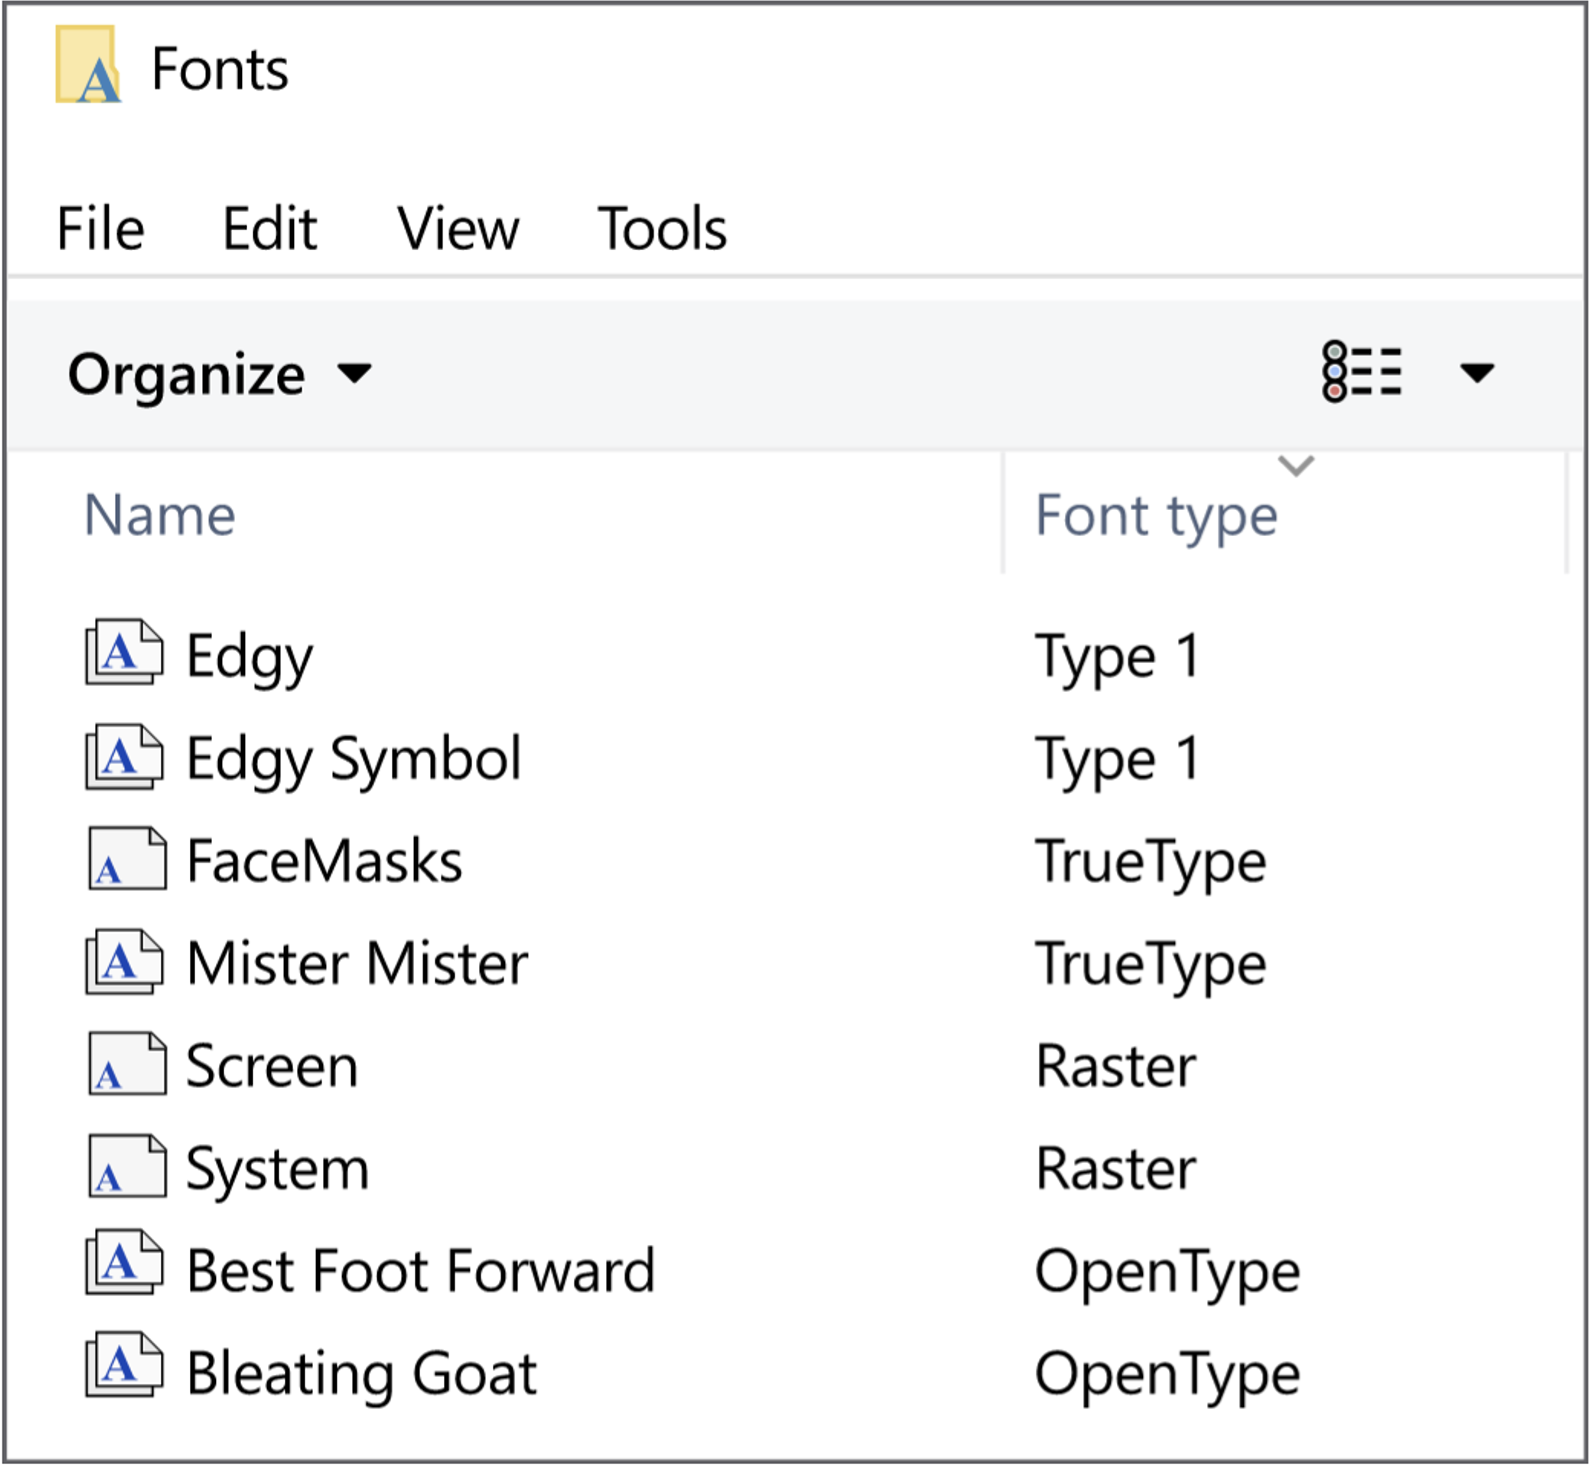This screenshot has height=1468, width=1592.
Task: Select the Screen raster font icon
Action: 126,1065
